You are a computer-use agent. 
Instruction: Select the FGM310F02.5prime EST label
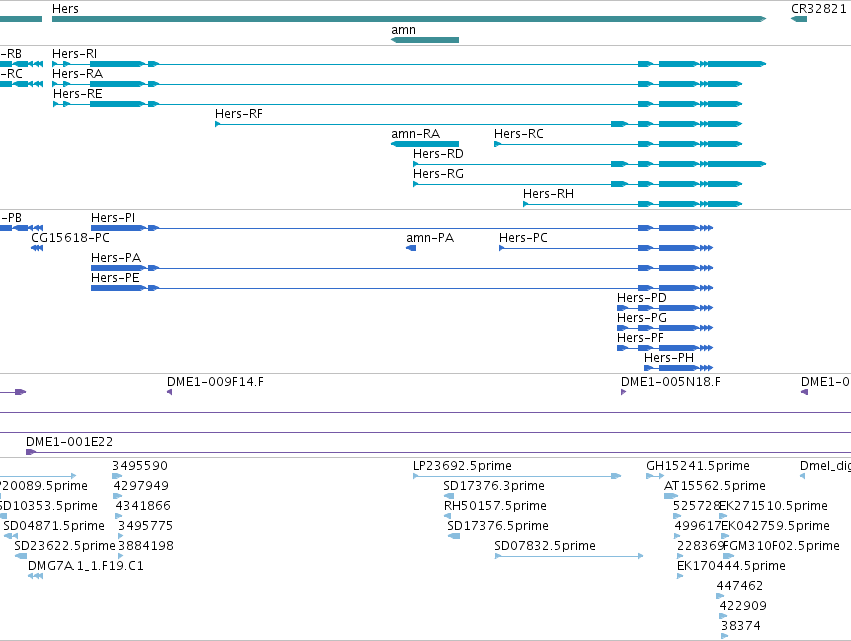coord(782,547)
